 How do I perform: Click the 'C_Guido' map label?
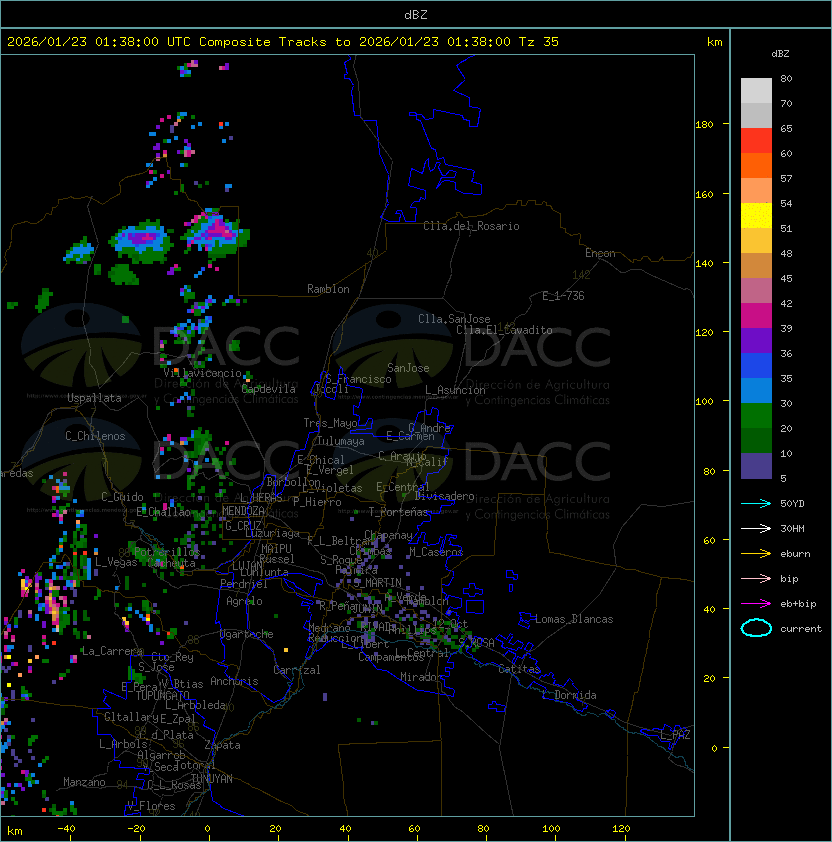click(x=122, y=497)
